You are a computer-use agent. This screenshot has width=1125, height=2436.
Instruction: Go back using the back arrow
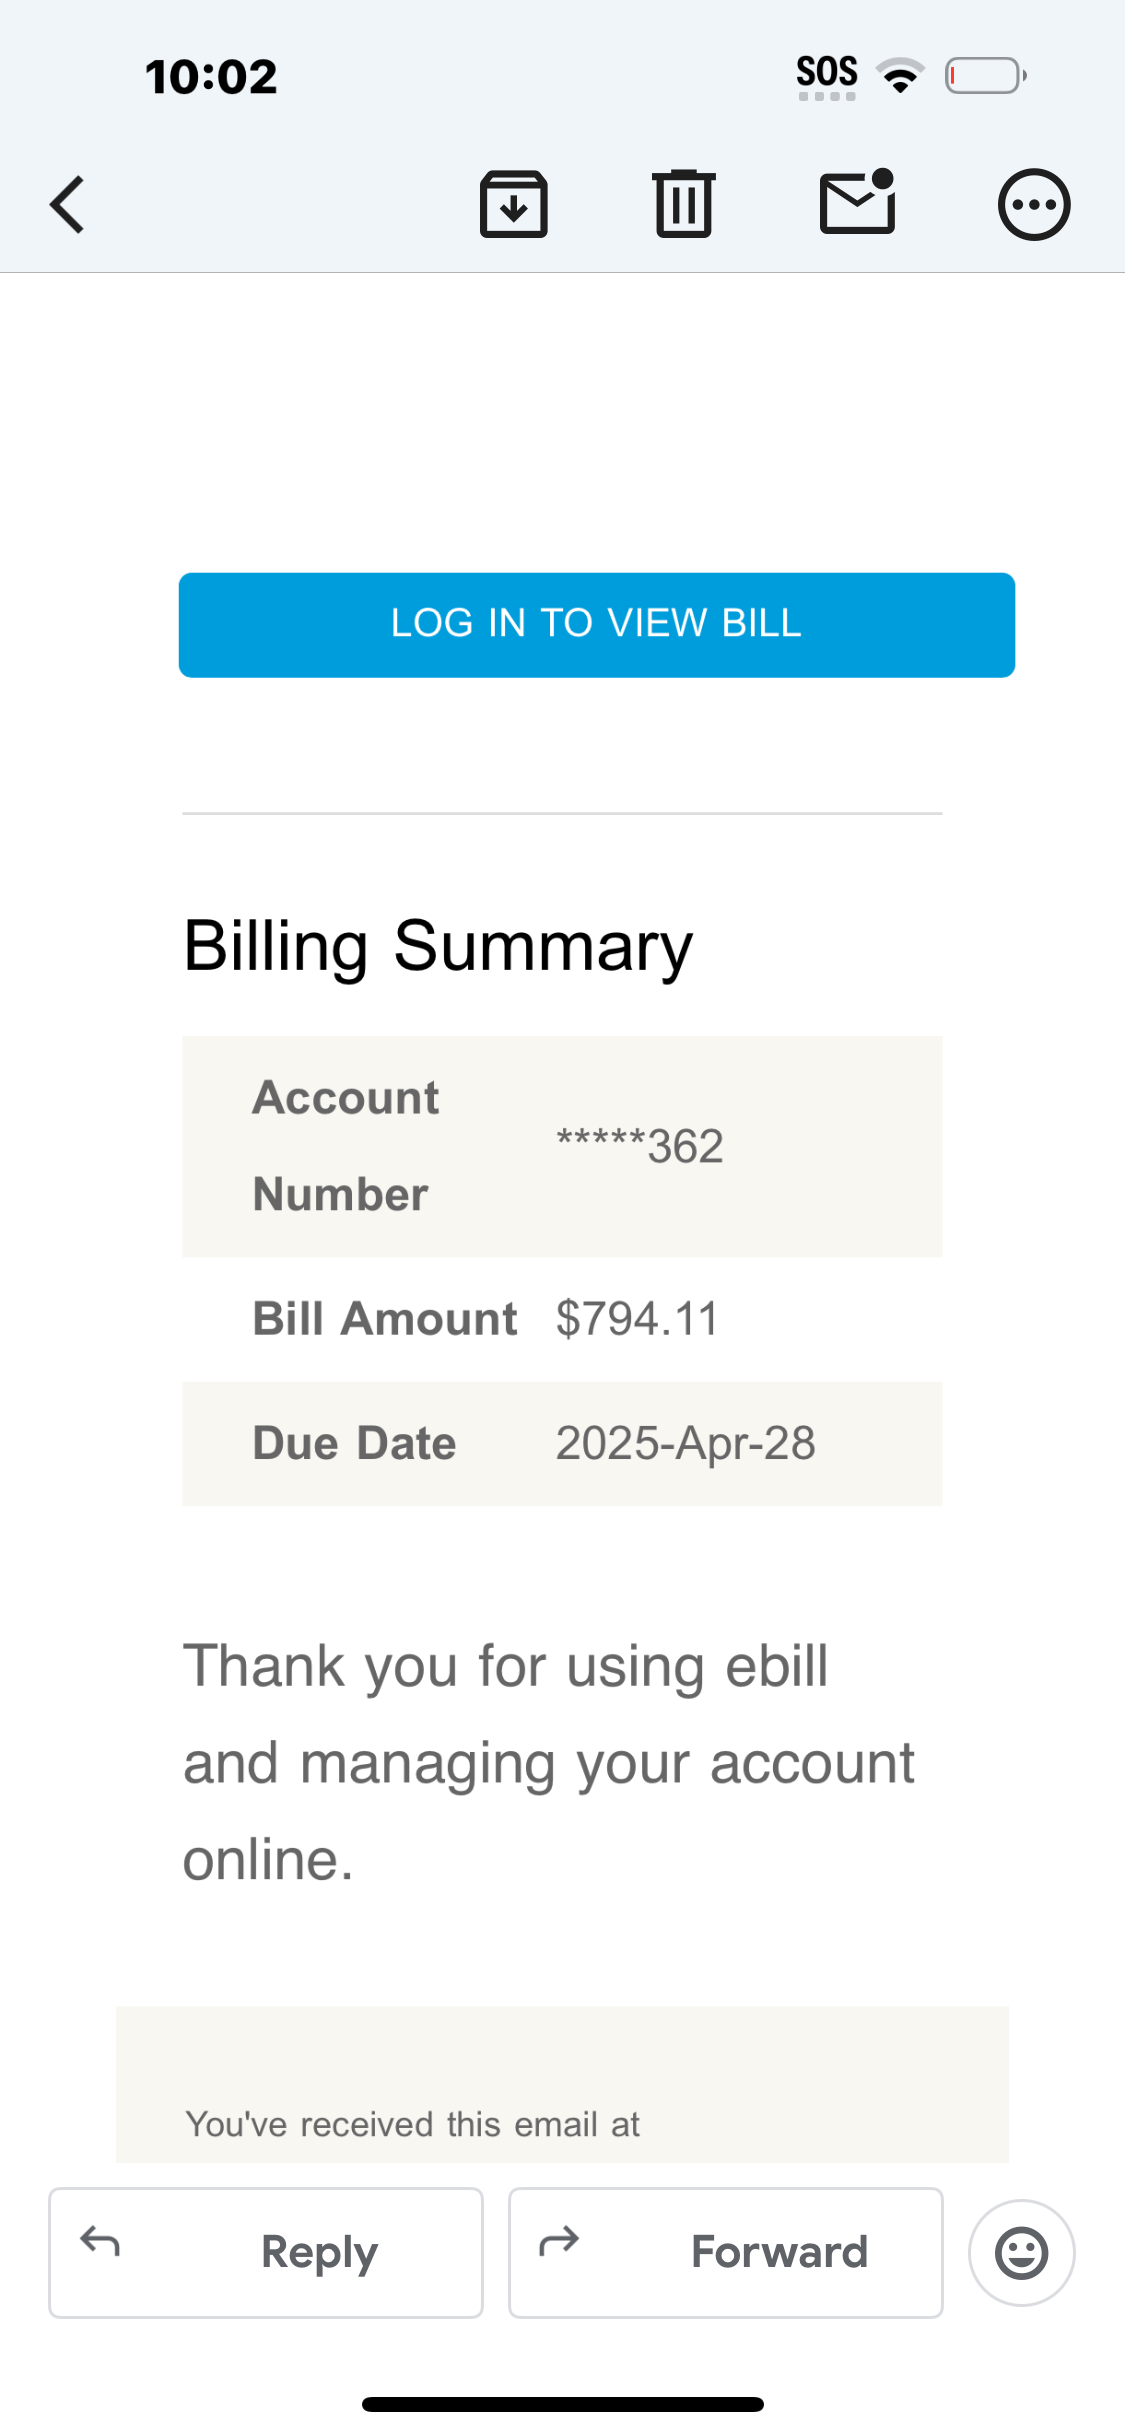(x=67, y=205)
